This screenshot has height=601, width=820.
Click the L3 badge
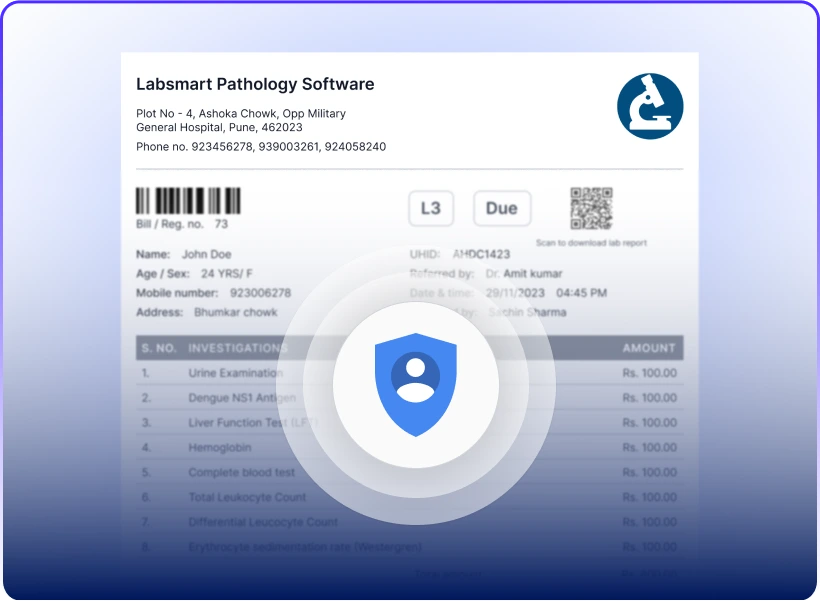[431, 208]
